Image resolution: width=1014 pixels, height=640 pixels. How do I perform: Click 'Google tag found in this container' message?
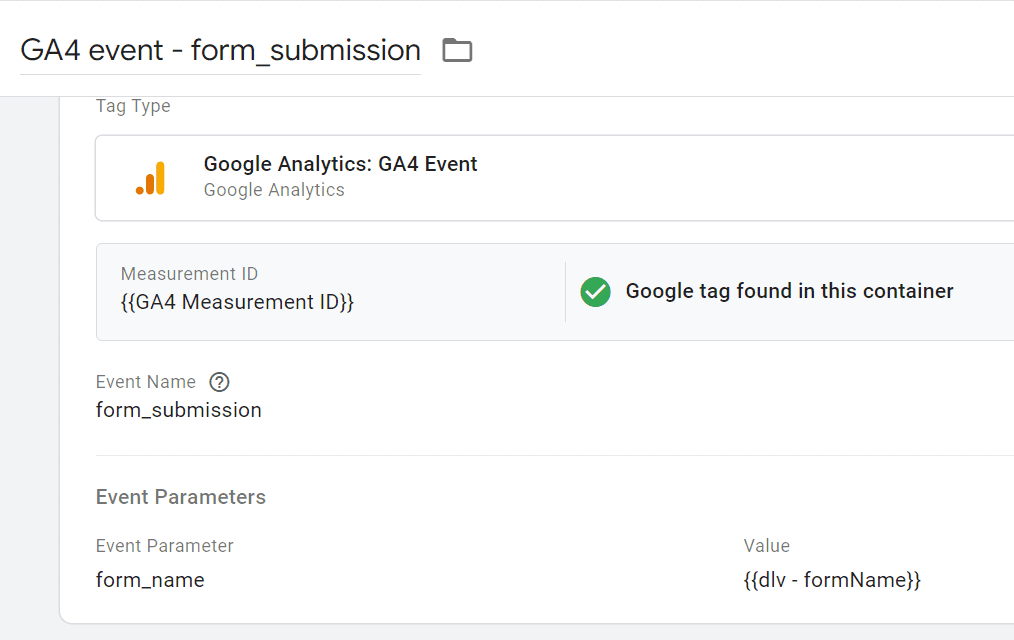point(789,291)
